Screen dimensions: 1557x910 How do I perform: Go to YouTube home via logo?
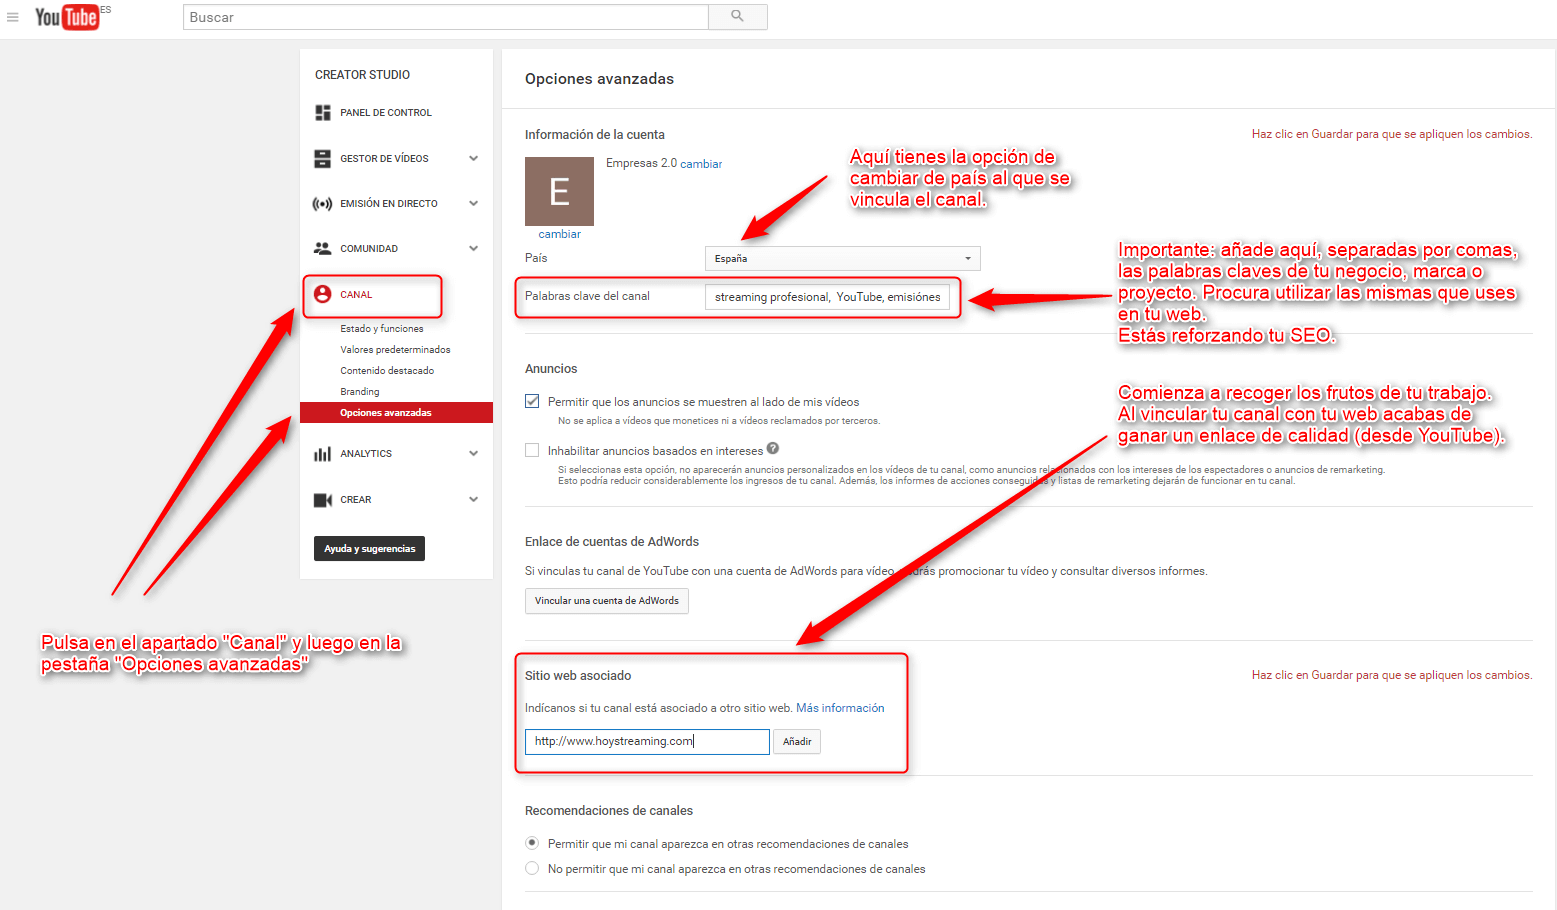click(x=67, y=17)
